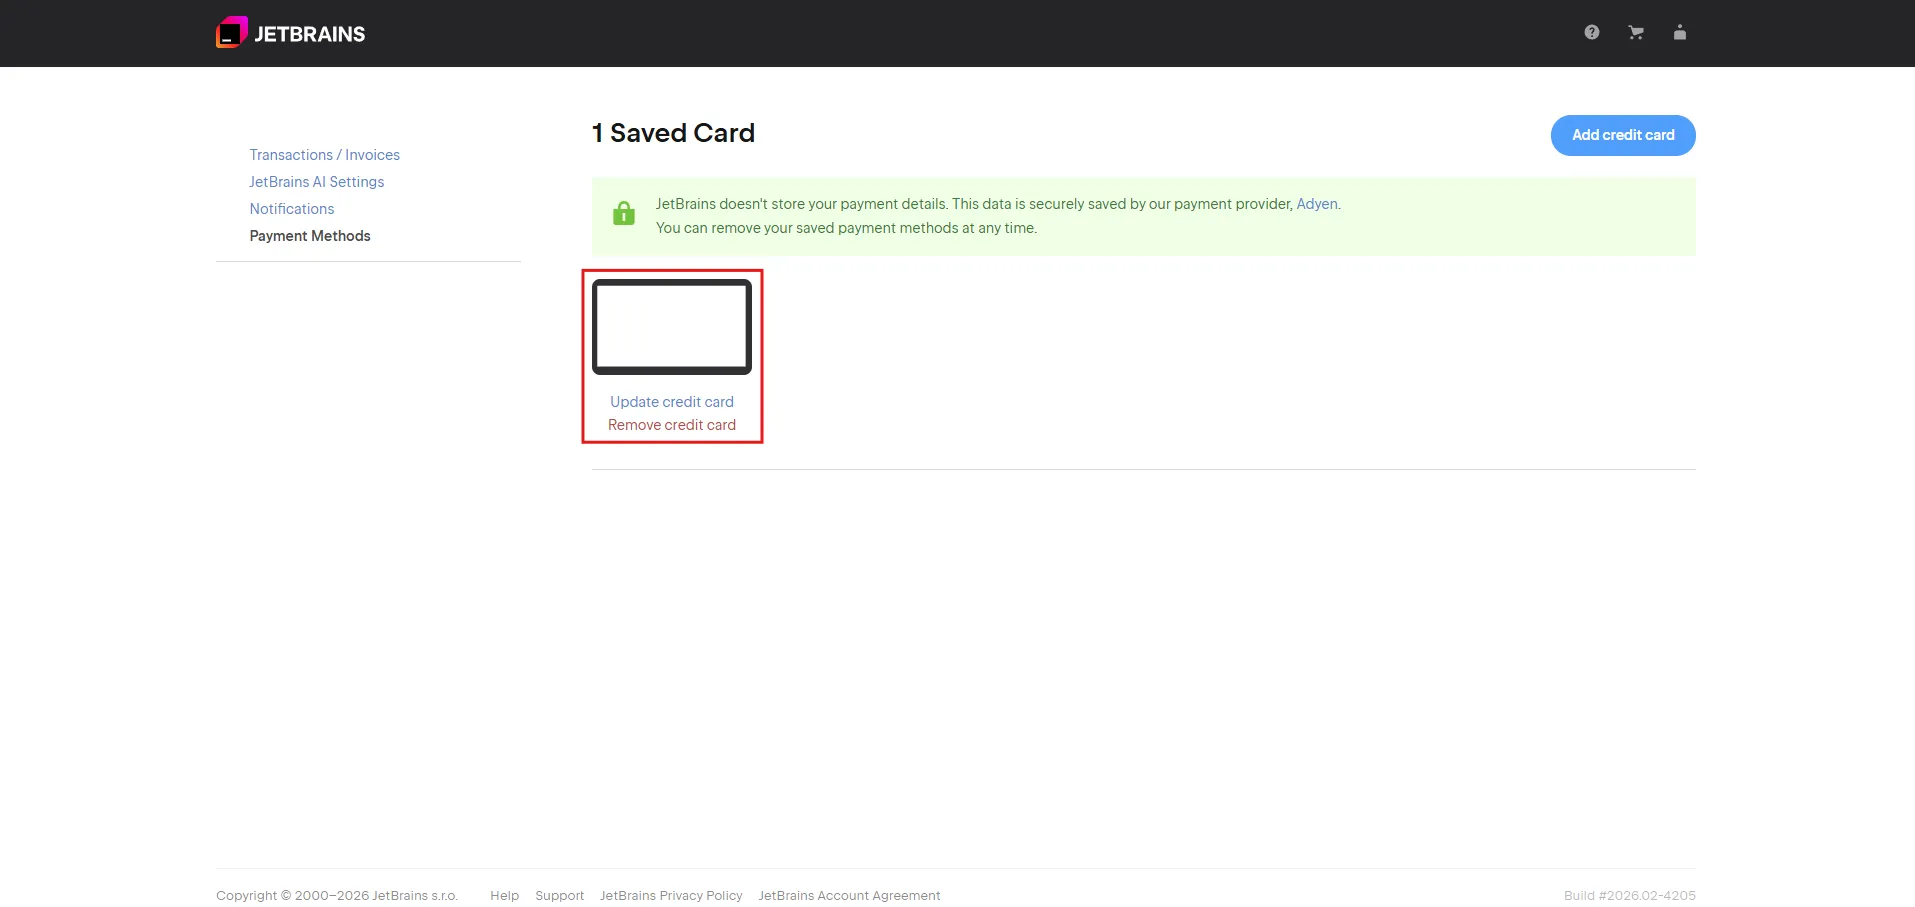1915x907 pixels.
Task: Open Transactions / Invoices in sidebar
Action: point(324,155)
